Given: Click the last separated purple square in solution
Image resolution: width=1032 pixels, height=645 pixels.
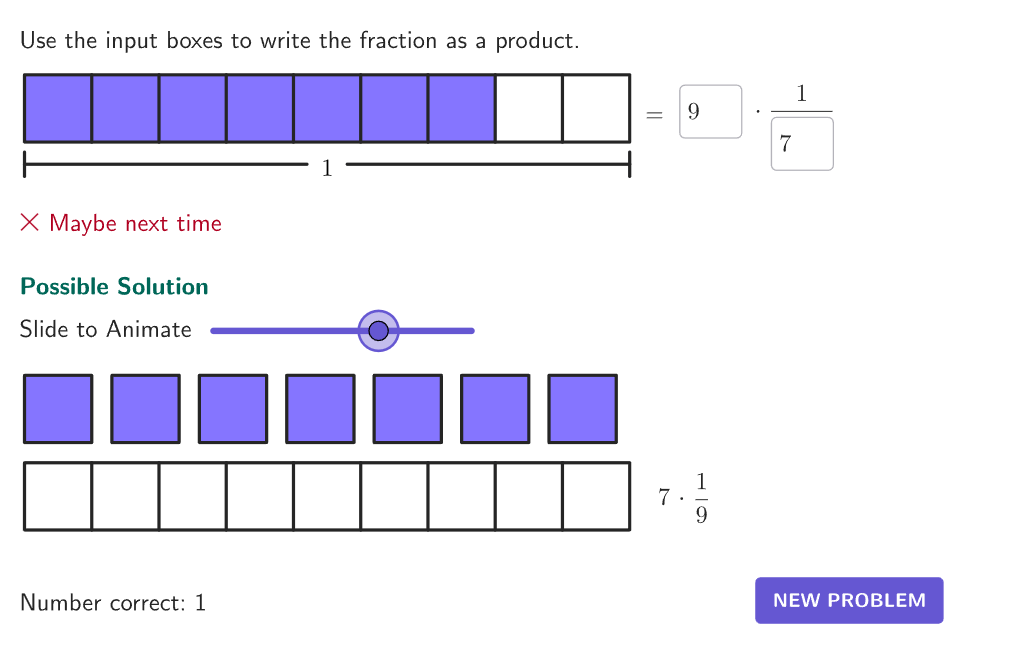Looking at the screenshot, I should [x=582, y=409].
